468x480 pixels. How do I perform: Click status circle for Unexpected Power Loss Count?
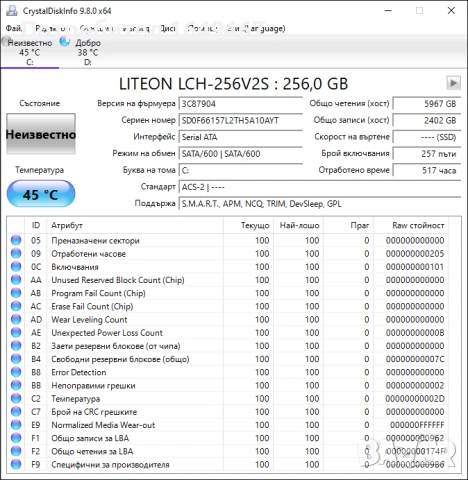(16, 333)
